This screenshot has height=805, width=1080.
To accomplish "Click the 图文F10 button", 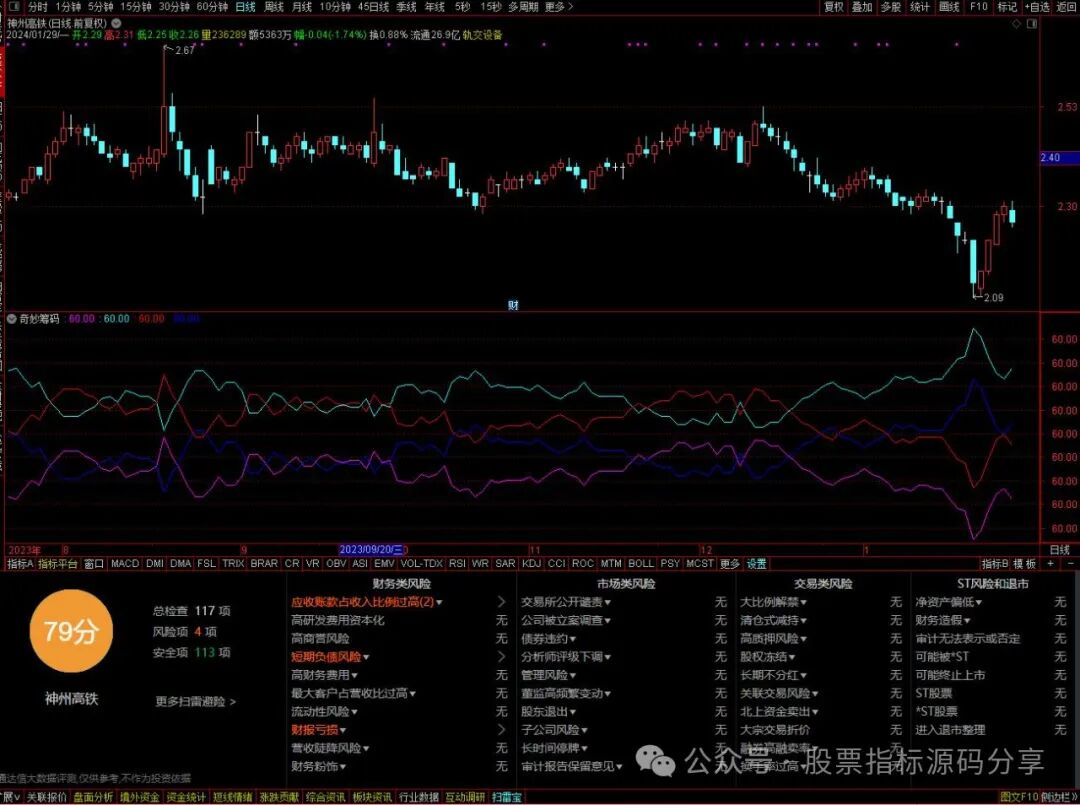I will 1019,797.
